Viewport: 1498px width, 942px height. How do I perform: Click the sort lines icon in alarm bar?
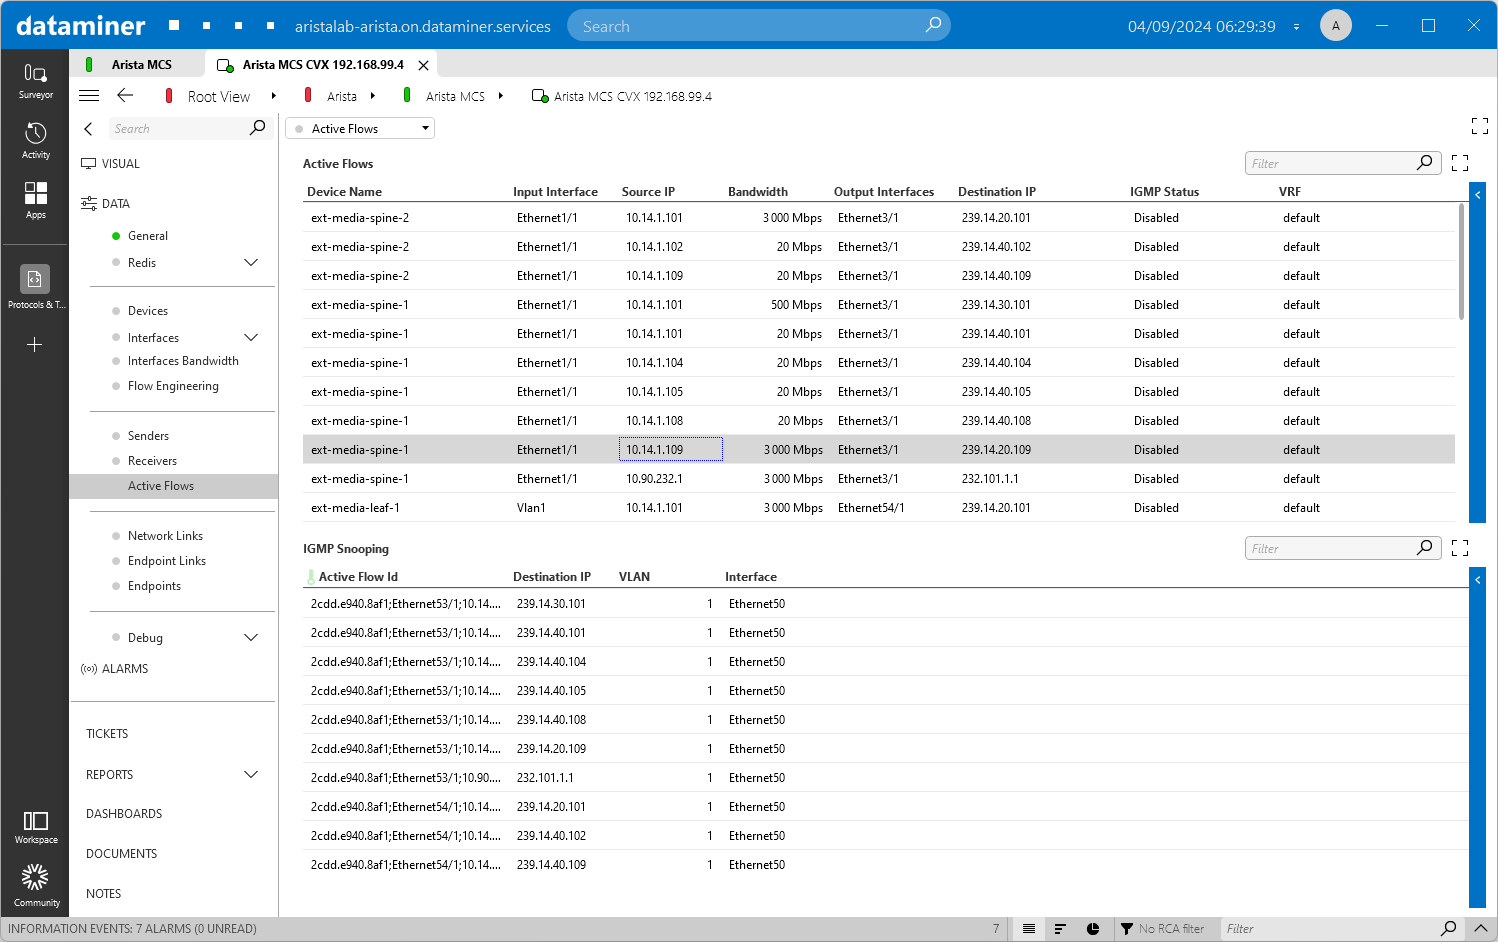click(x=1060, y=929)
